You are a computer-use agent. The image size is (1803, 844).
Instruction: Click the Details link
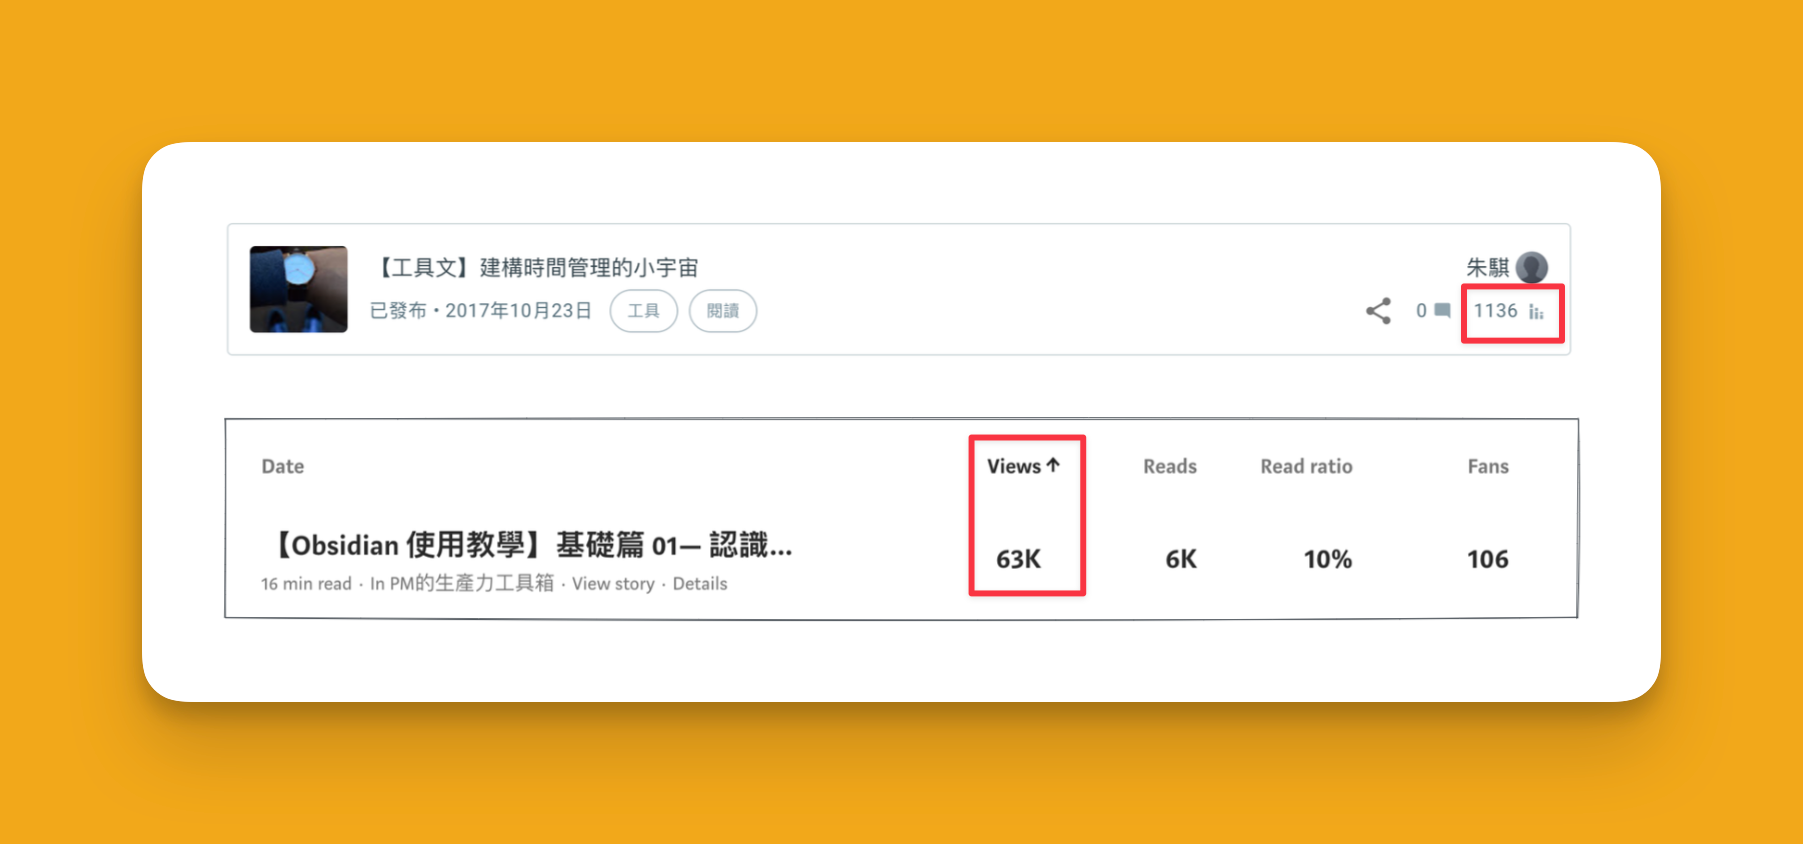point(700,584)
